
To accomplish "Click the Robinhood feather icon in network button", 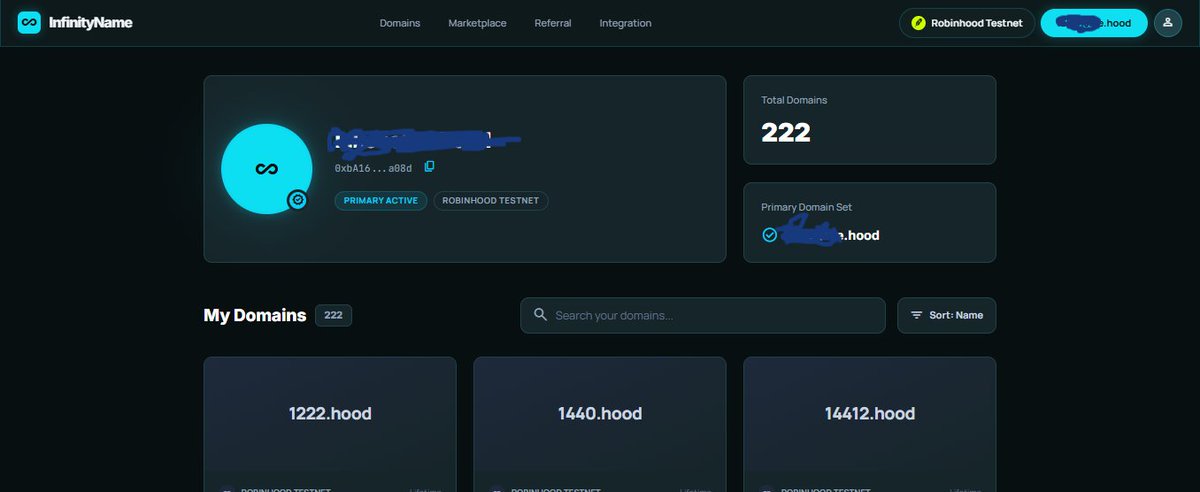I will tap(918, 23).
